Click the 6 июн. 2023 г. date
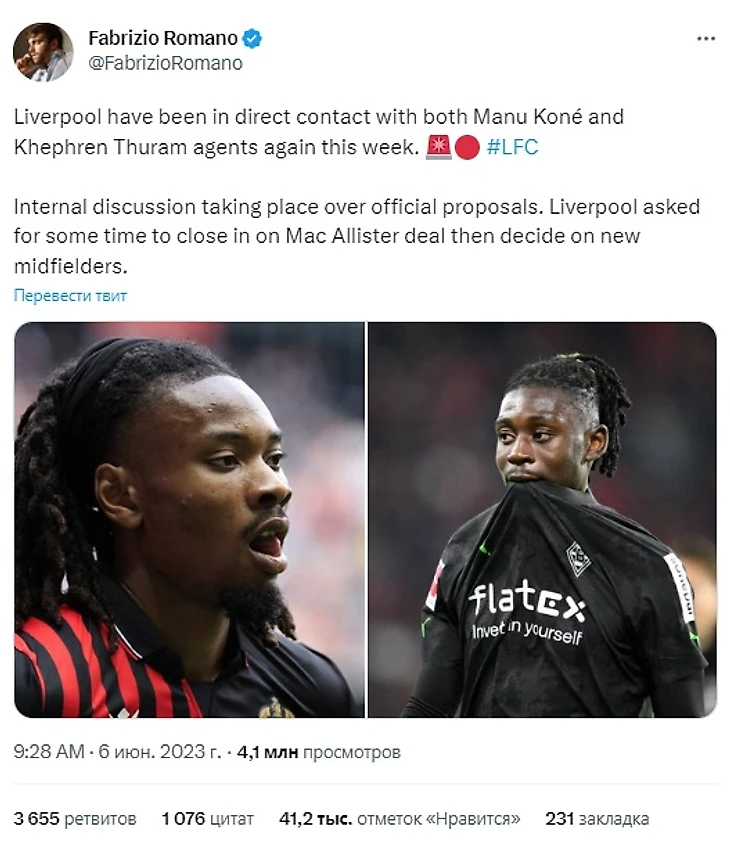The height and width of the screenshot is (842, 730). coord(160,751)
